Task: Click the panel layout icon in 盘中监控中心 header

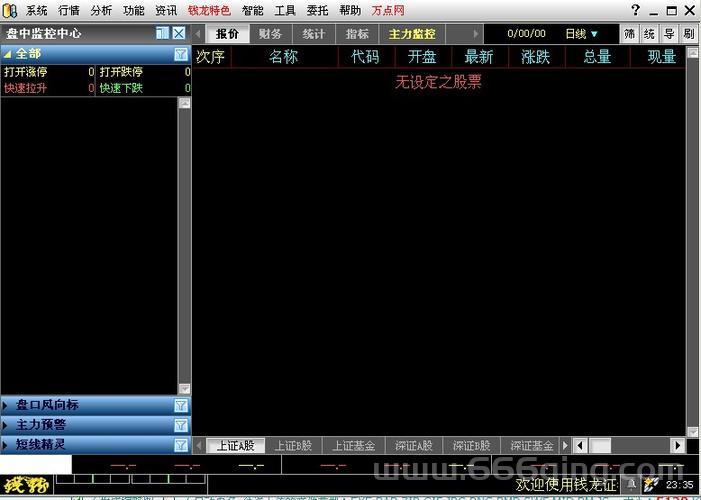Action: 163,33
